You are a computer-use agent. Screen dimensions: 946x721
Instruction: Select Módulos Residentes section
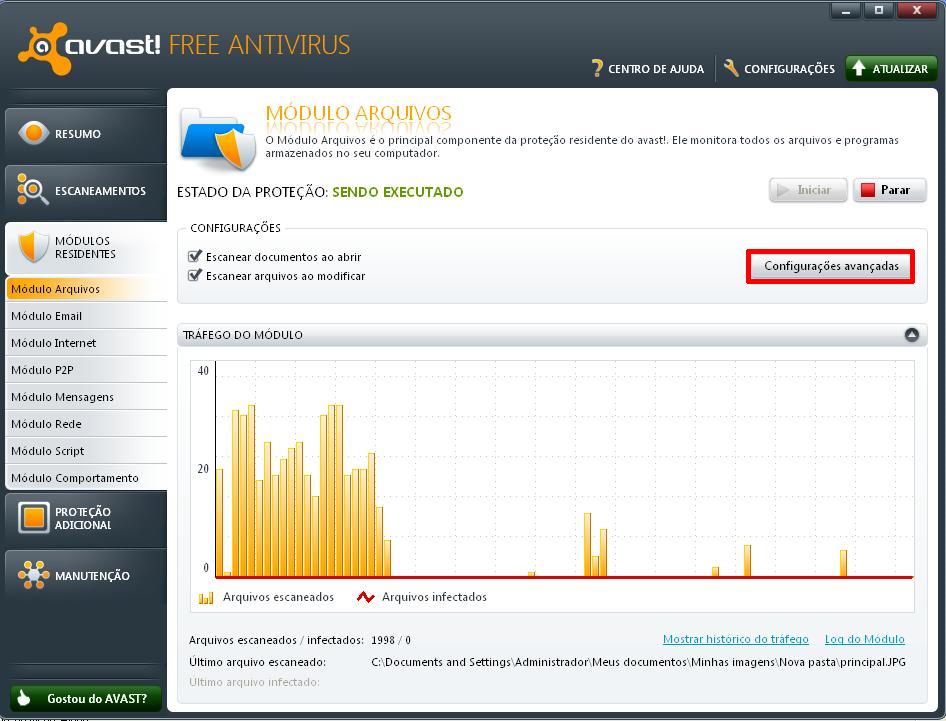pos(86,247)
